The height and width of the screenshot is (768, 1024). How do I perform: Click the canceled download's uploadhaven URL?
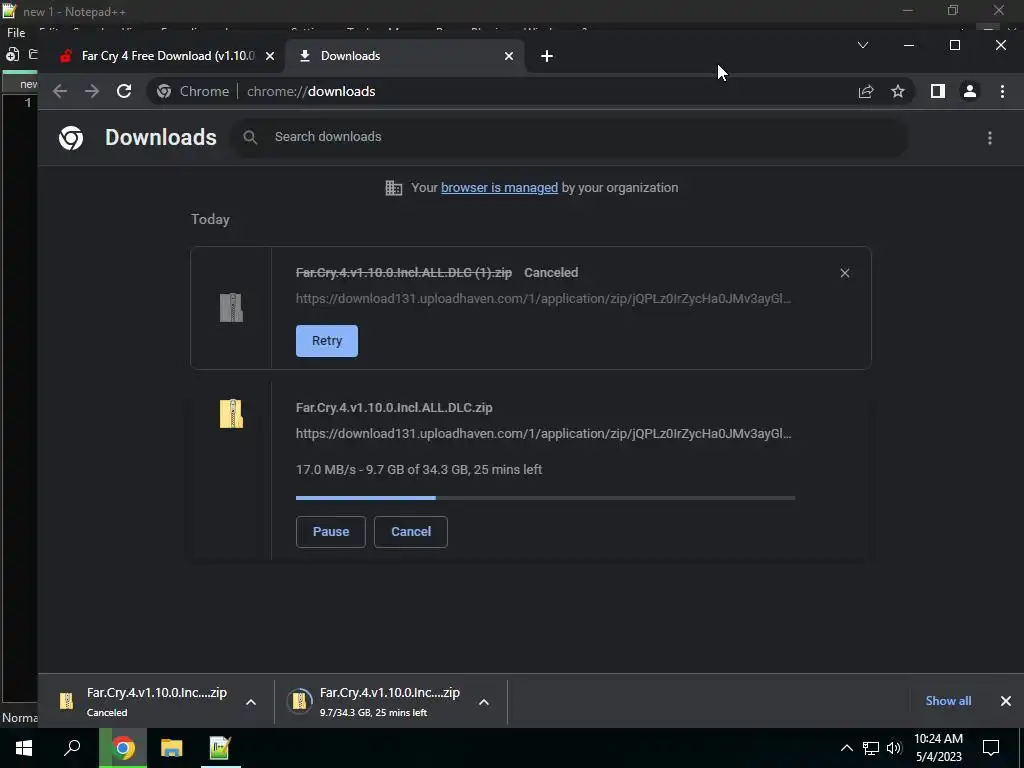pyautogui.click(x=543, y=298)
